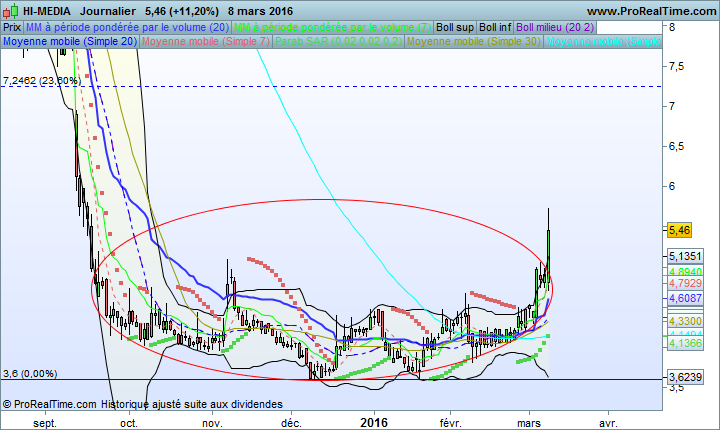The height and width of the screenshot is (430, 720).
Task: Click the 7,5 value on price scale
Action: (x=676, y=67)
